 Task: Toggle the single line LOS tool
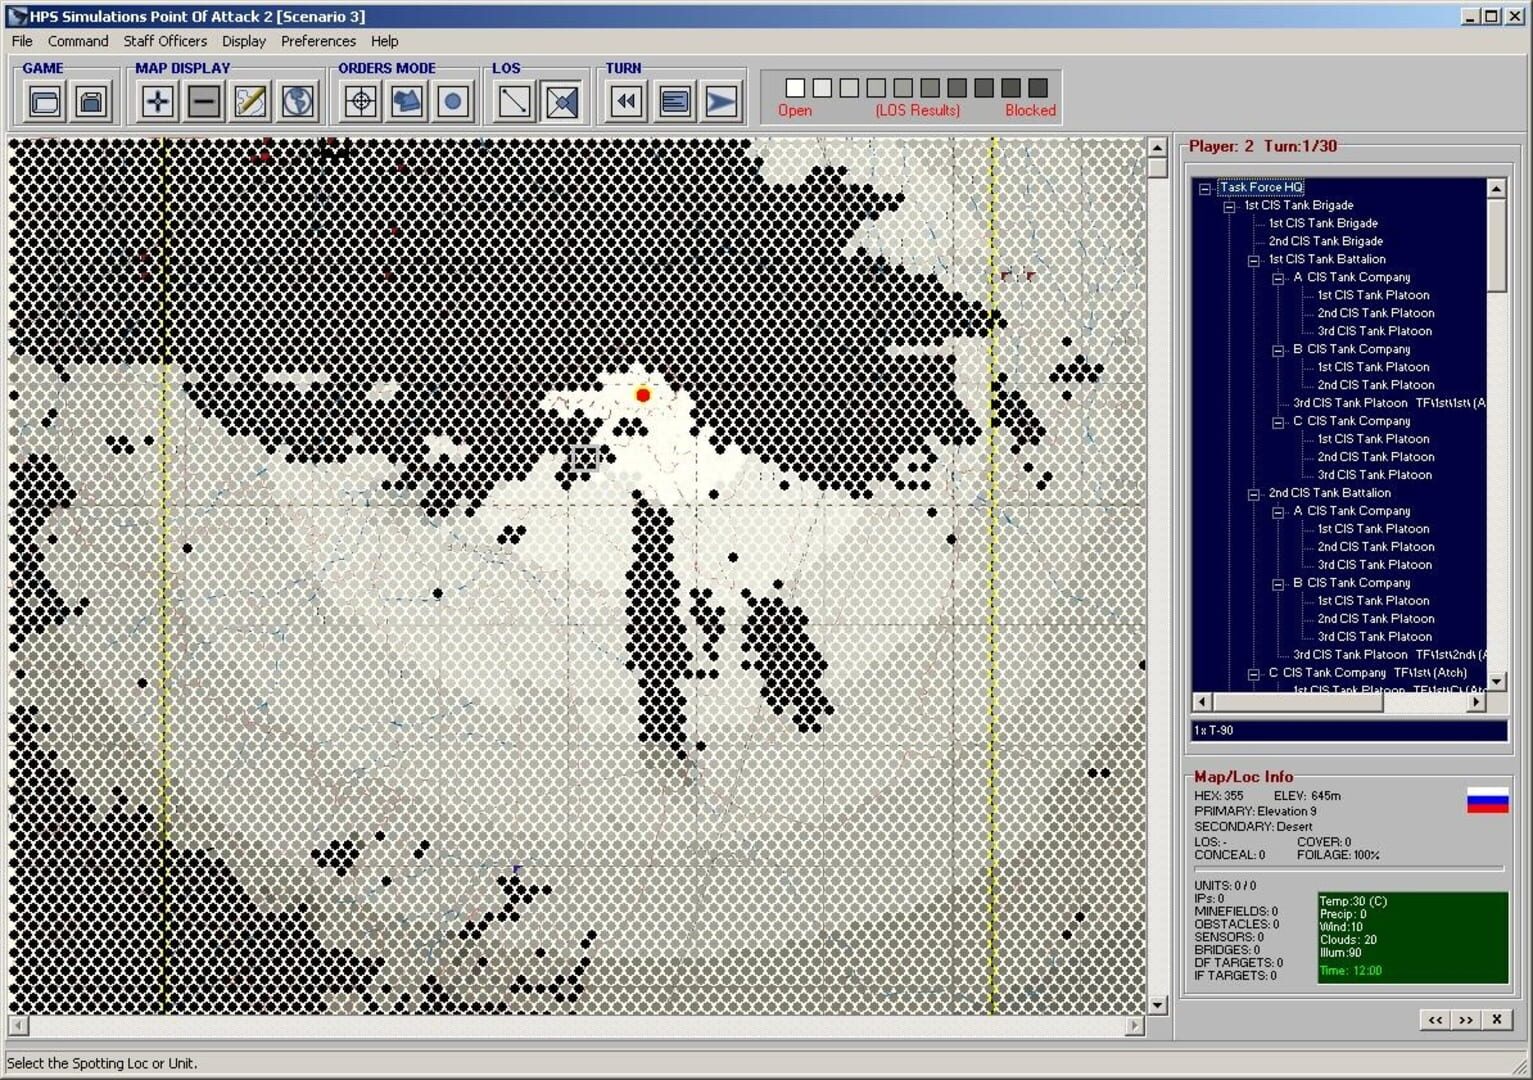coord(512,100)
